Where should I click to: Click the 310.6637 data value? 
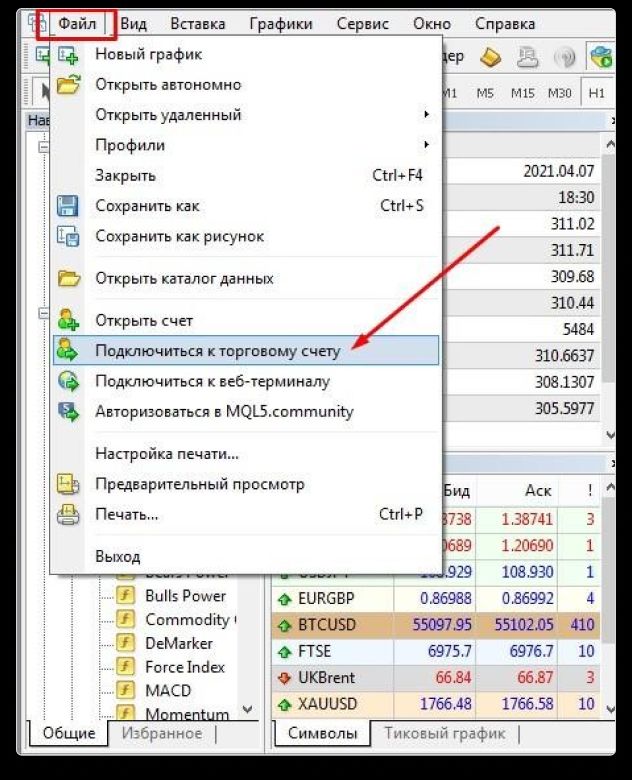click(x=564, y=356)
